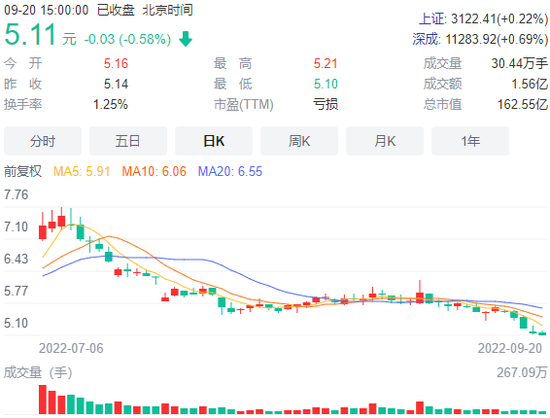Click the green down arrow icon
Viewport: 550px width, 418px height.
click(186, 39)
